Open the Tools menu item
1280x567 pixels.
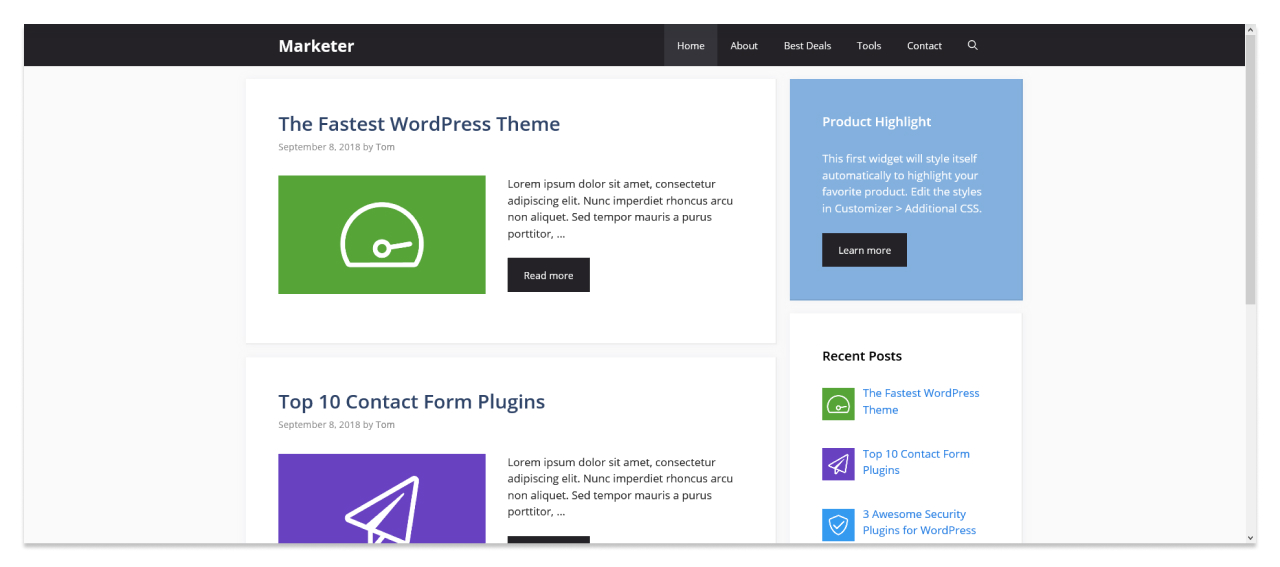tap(868, 45)
